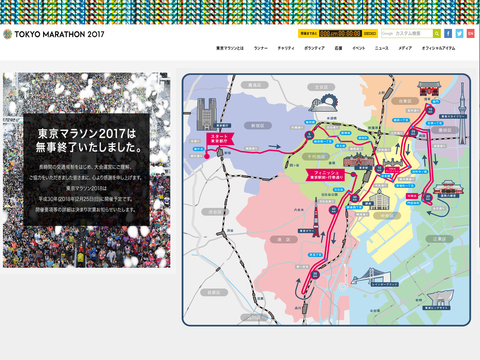Viewport: 480px width, 360px height.
Task: Open the Facebook icon link
Action: [448, 33]
